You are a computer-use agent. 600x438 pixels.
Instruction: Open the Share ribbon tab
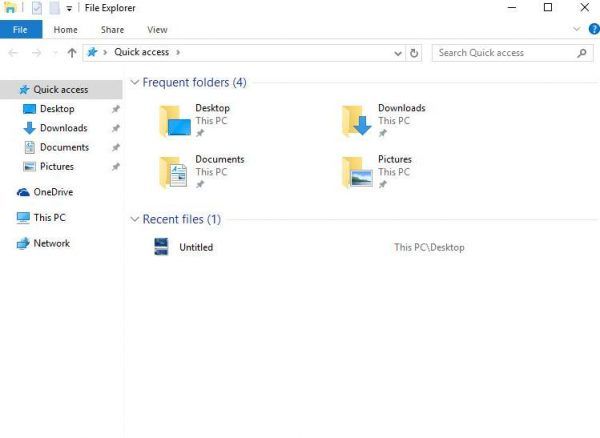[x=112, y=30]
